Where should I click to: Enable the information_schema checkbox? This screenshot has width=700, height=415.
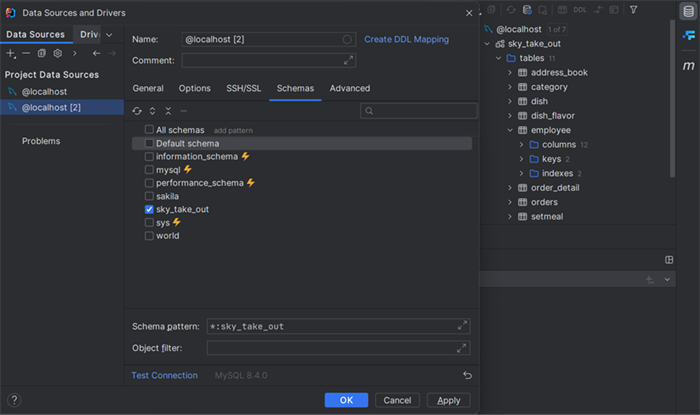tap(149, 157)
